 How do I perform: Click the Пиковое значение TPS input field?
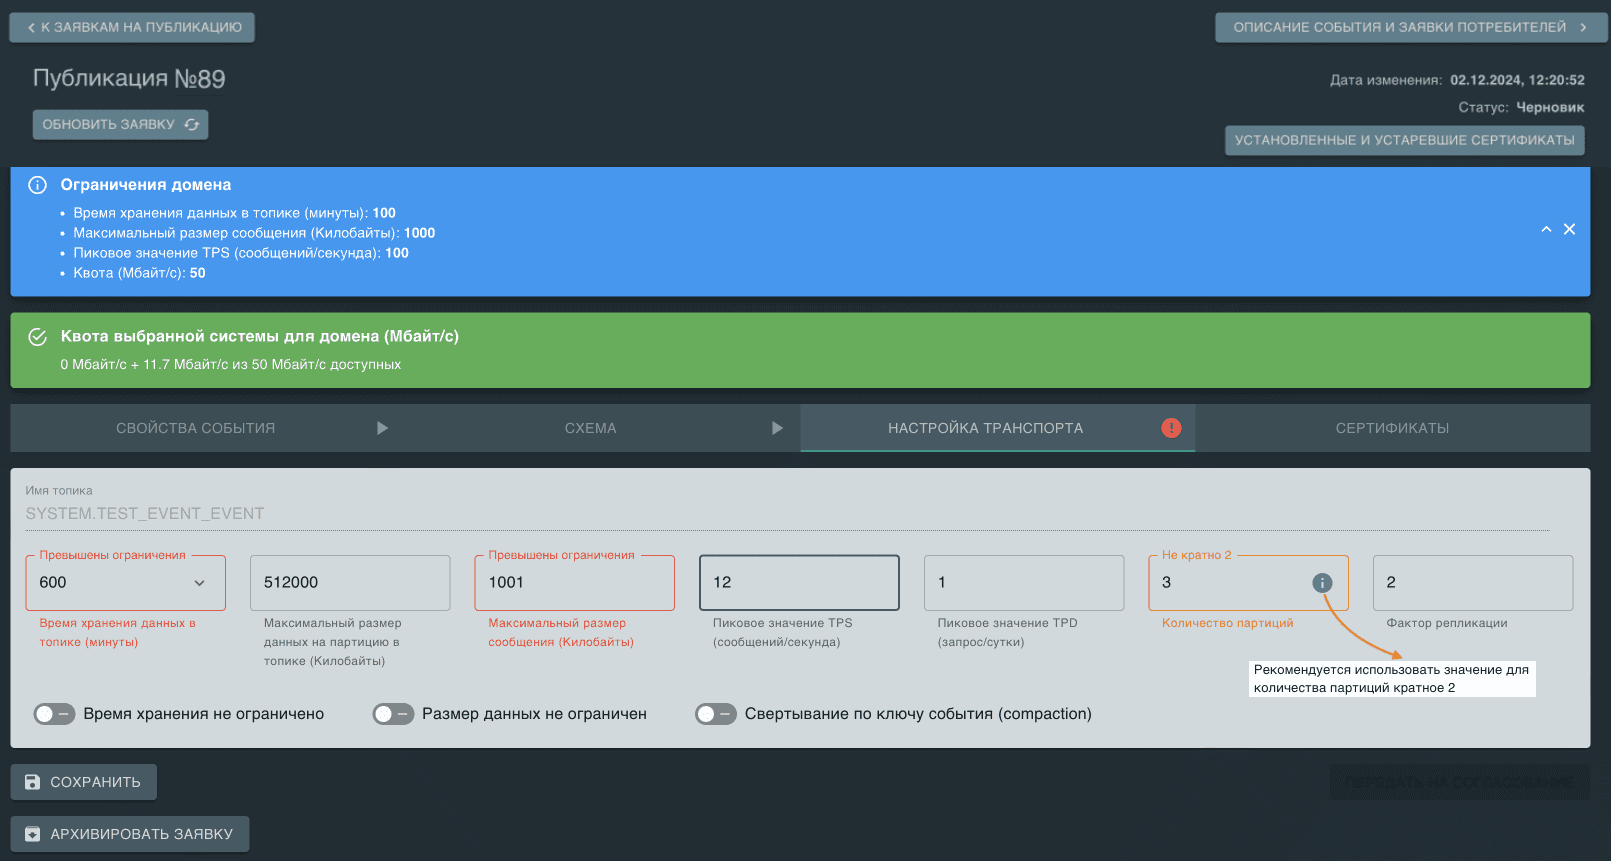pos(799,583)
